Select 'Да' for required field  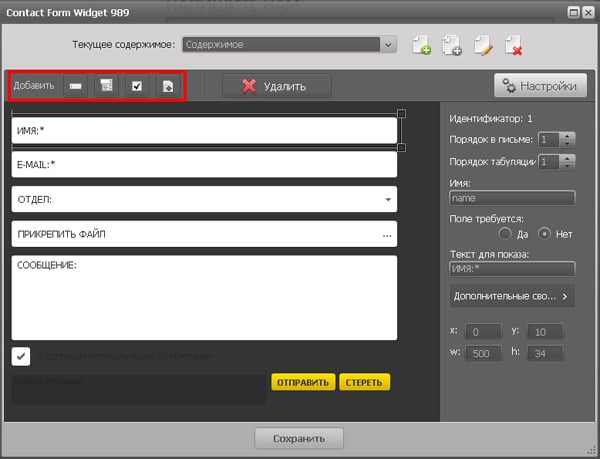click(x=508, y=234)
